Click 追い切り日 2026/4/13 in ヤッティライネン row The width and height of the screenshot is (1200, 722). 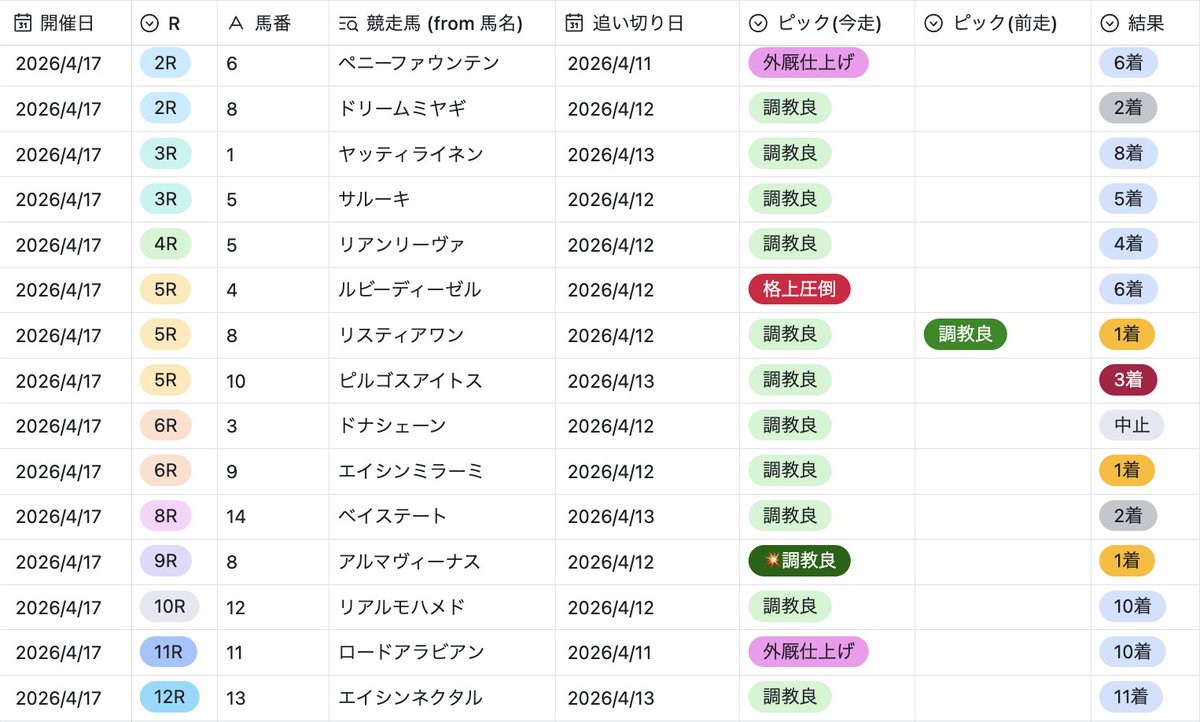(x=610, y=154)
